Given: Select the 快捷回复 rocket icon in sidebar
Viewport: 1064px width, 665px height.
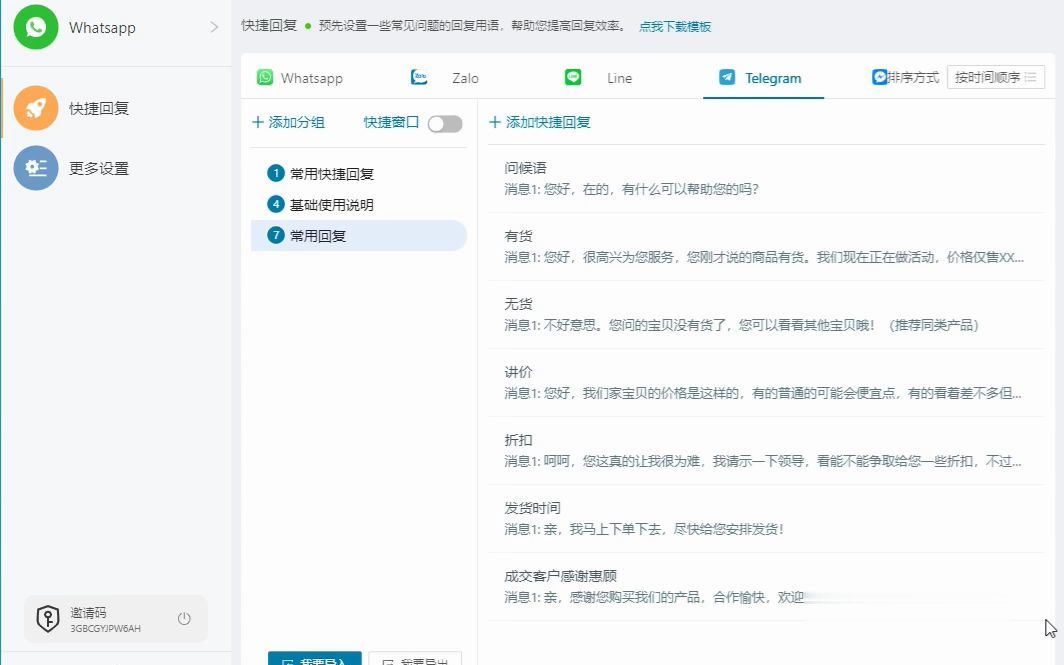Looking at the screenshot, I should pos(35,108).
